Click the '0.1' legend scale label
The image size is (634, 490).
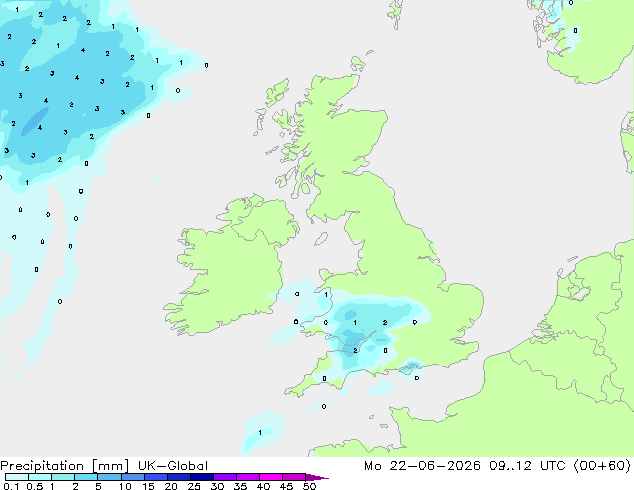tap(12, 486)
